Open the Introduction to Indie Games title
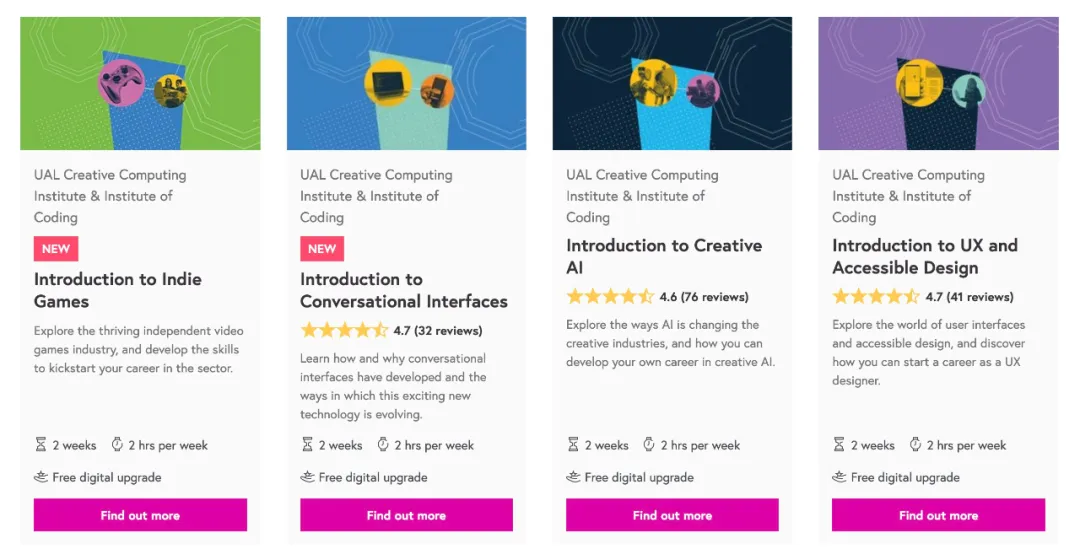The height and width of the screenshot is (560, 1080). click(x=118, y=290)
